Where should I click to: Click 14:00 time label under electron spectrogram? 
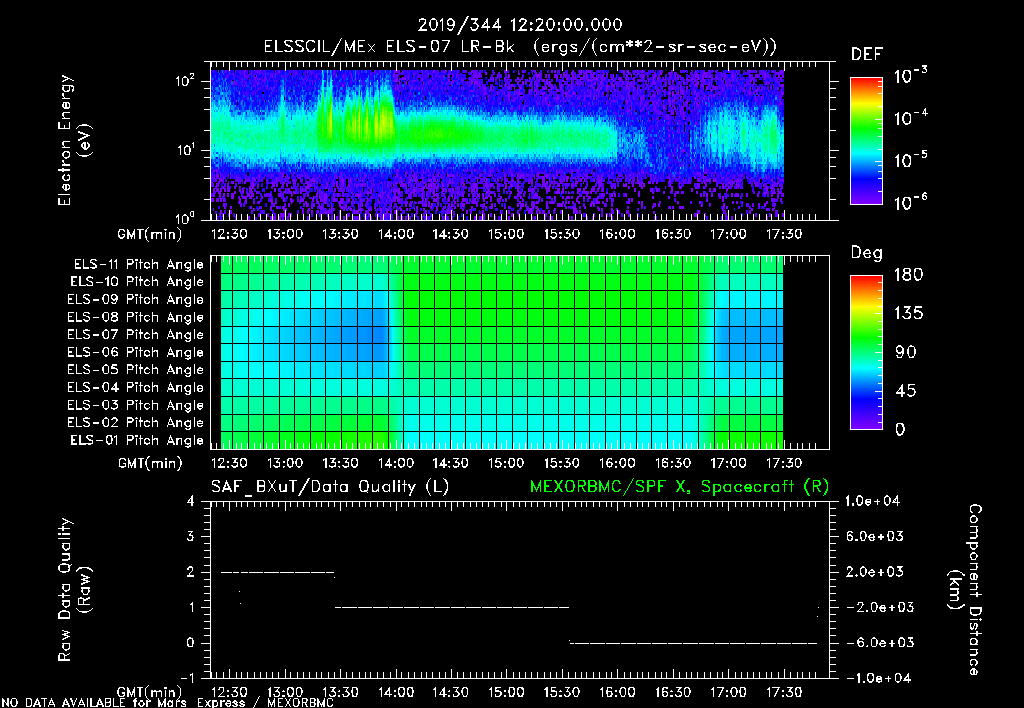pyautogui.click(x=395, y=234)
